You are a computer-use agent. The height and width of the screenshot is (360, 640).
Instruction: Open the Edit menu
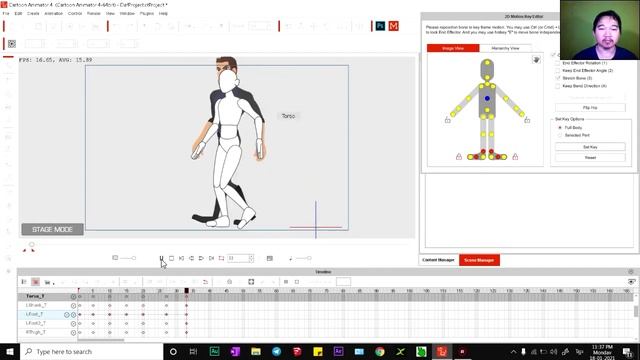click(18, 13)
